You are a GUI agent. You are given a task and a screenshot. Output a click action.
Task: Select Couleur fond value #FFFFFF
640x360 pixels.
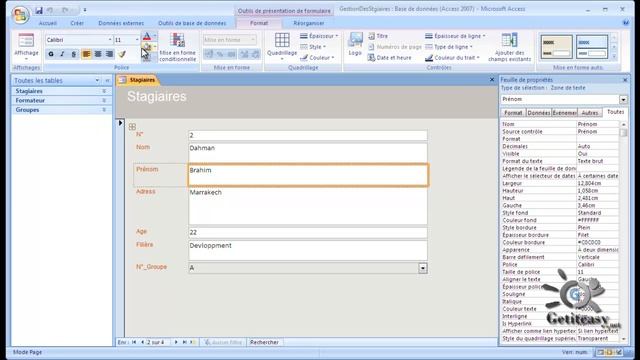pyautogui.click(x=597, y=220)
